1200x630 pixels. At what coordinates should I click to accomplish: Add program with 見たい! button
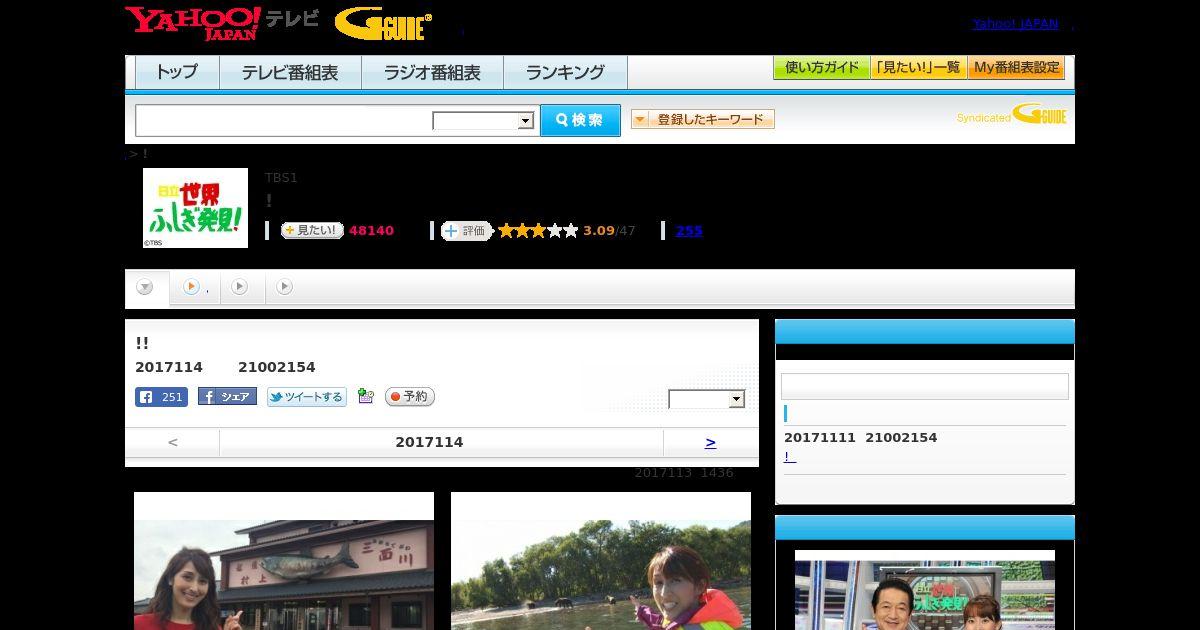pyautogui.click(x=312, y=230)
